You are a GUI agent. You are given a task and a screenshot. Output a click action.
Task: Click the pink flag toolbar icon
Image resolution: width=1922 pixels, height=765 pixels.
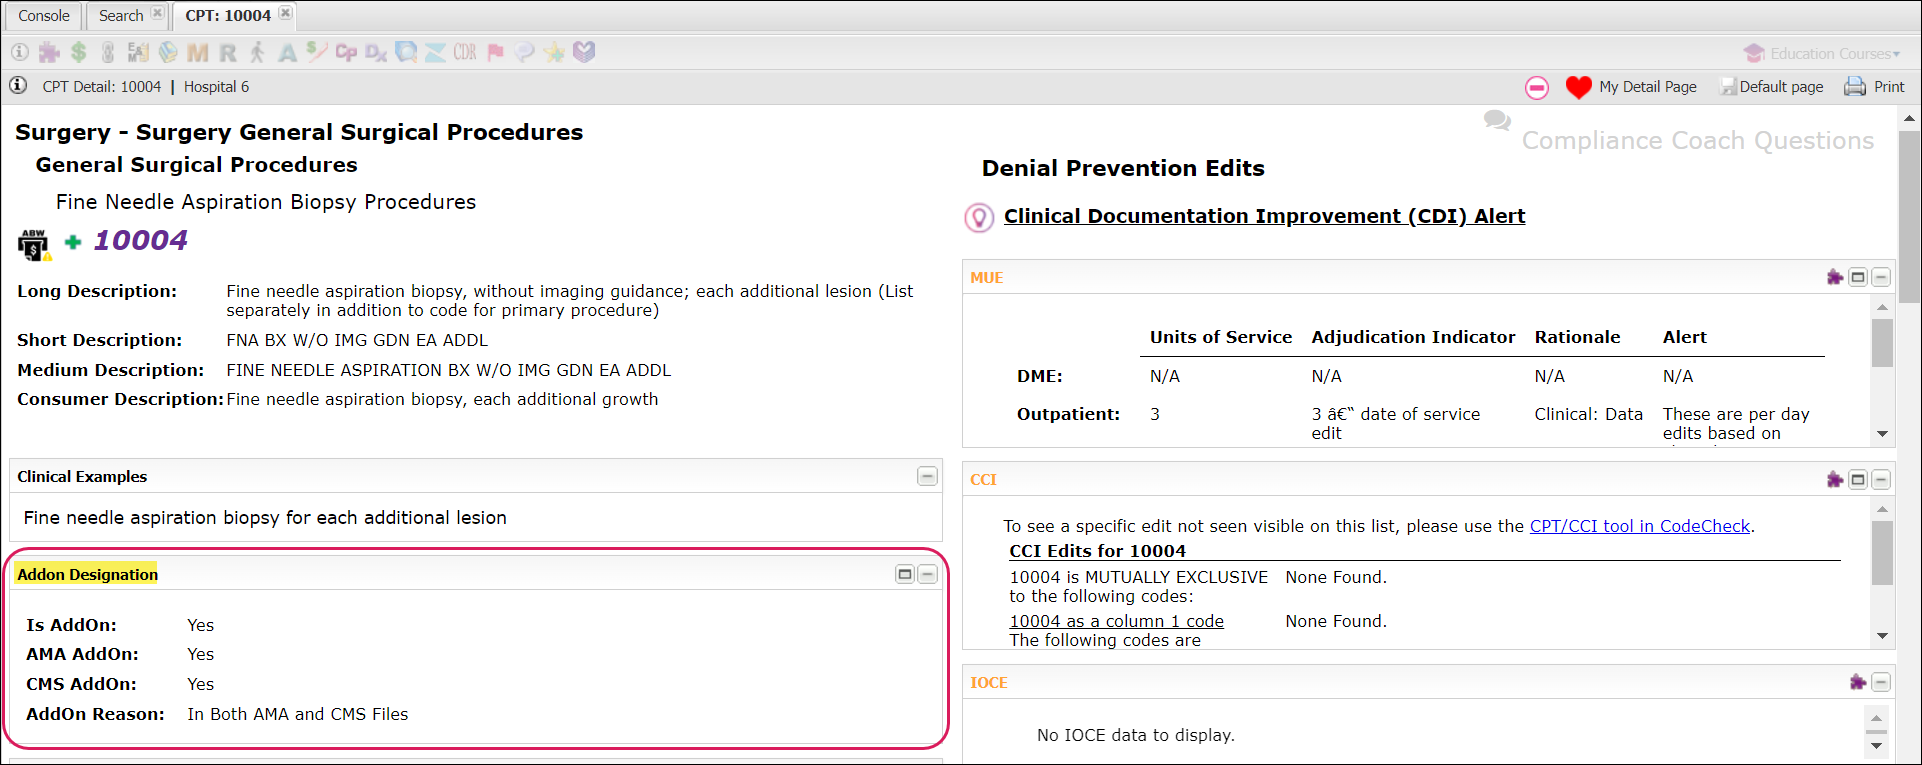495,52
